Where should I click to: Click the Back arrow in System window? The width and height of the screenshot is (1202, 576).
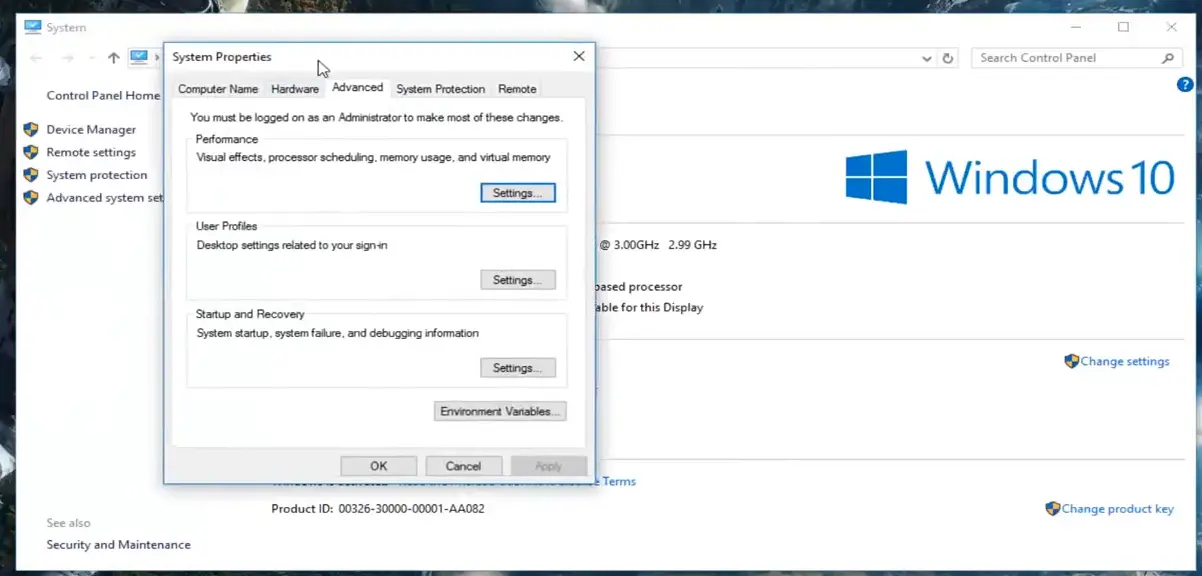tap(37, 58)
